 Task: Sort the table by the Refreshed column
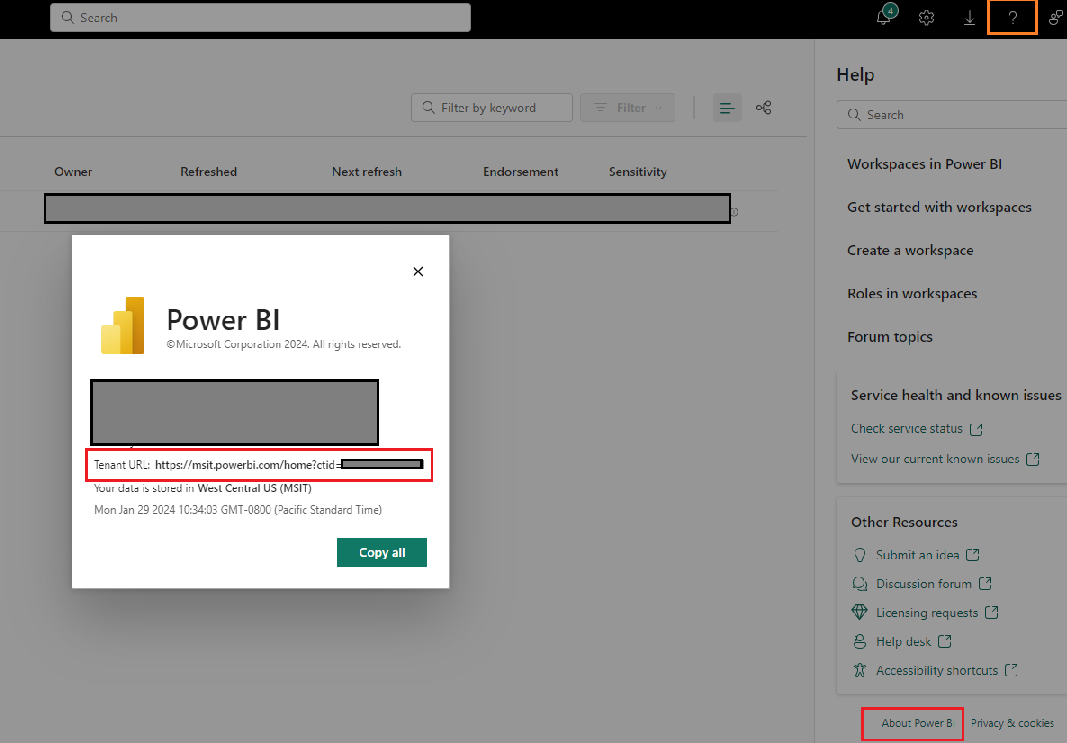[x=208, y=171]
